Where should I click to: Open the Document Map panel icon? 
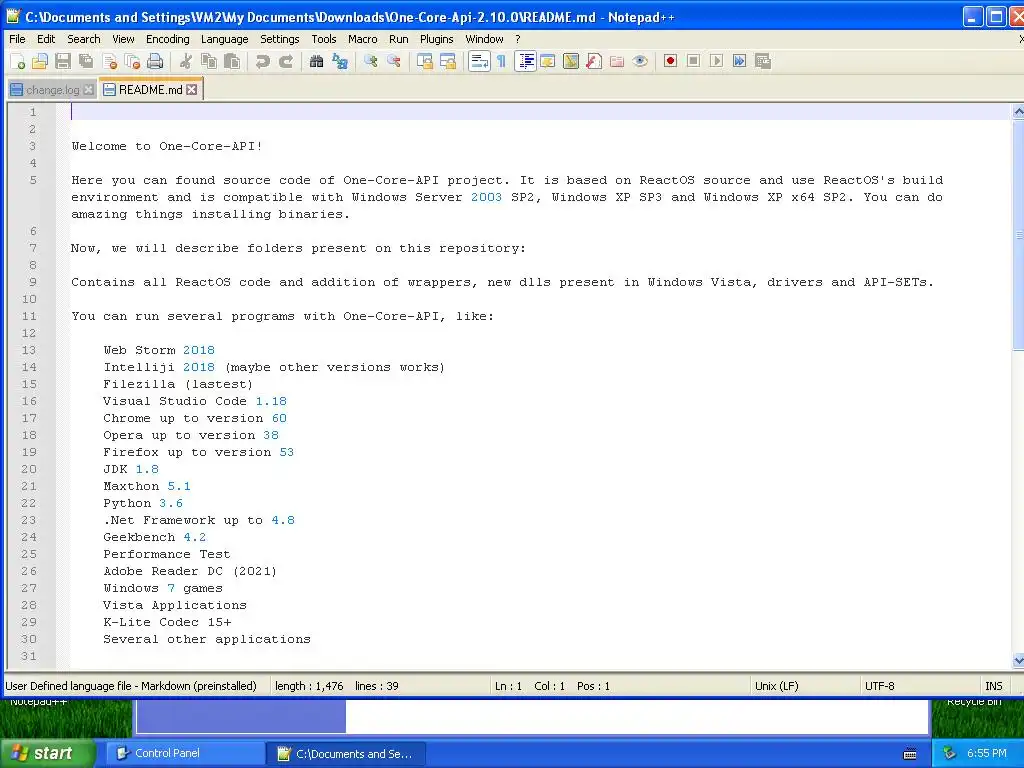pyautogui.click(x=571, y=61)
